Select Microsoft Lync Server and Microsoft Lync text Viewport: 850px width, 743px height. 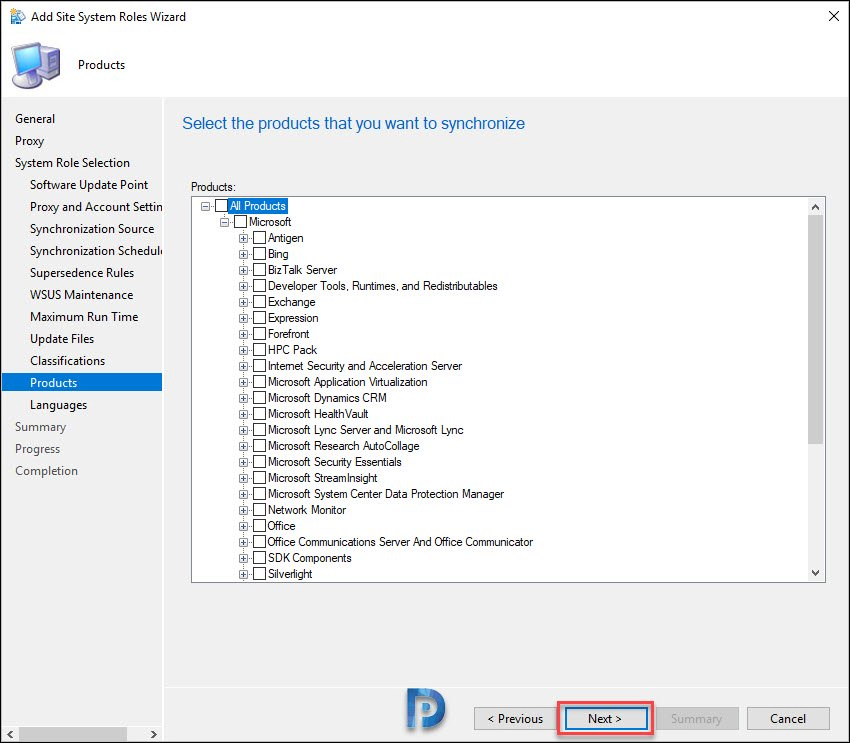point(366,430)
